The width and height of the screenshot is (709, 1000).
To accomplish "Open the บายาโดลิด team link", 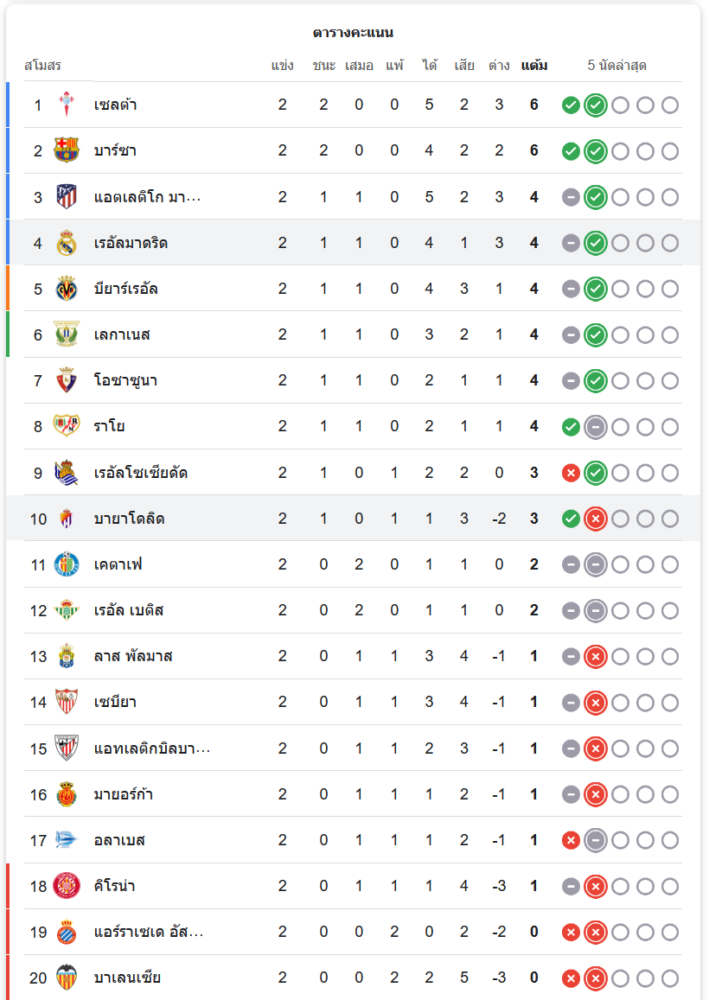I will 129,519.
